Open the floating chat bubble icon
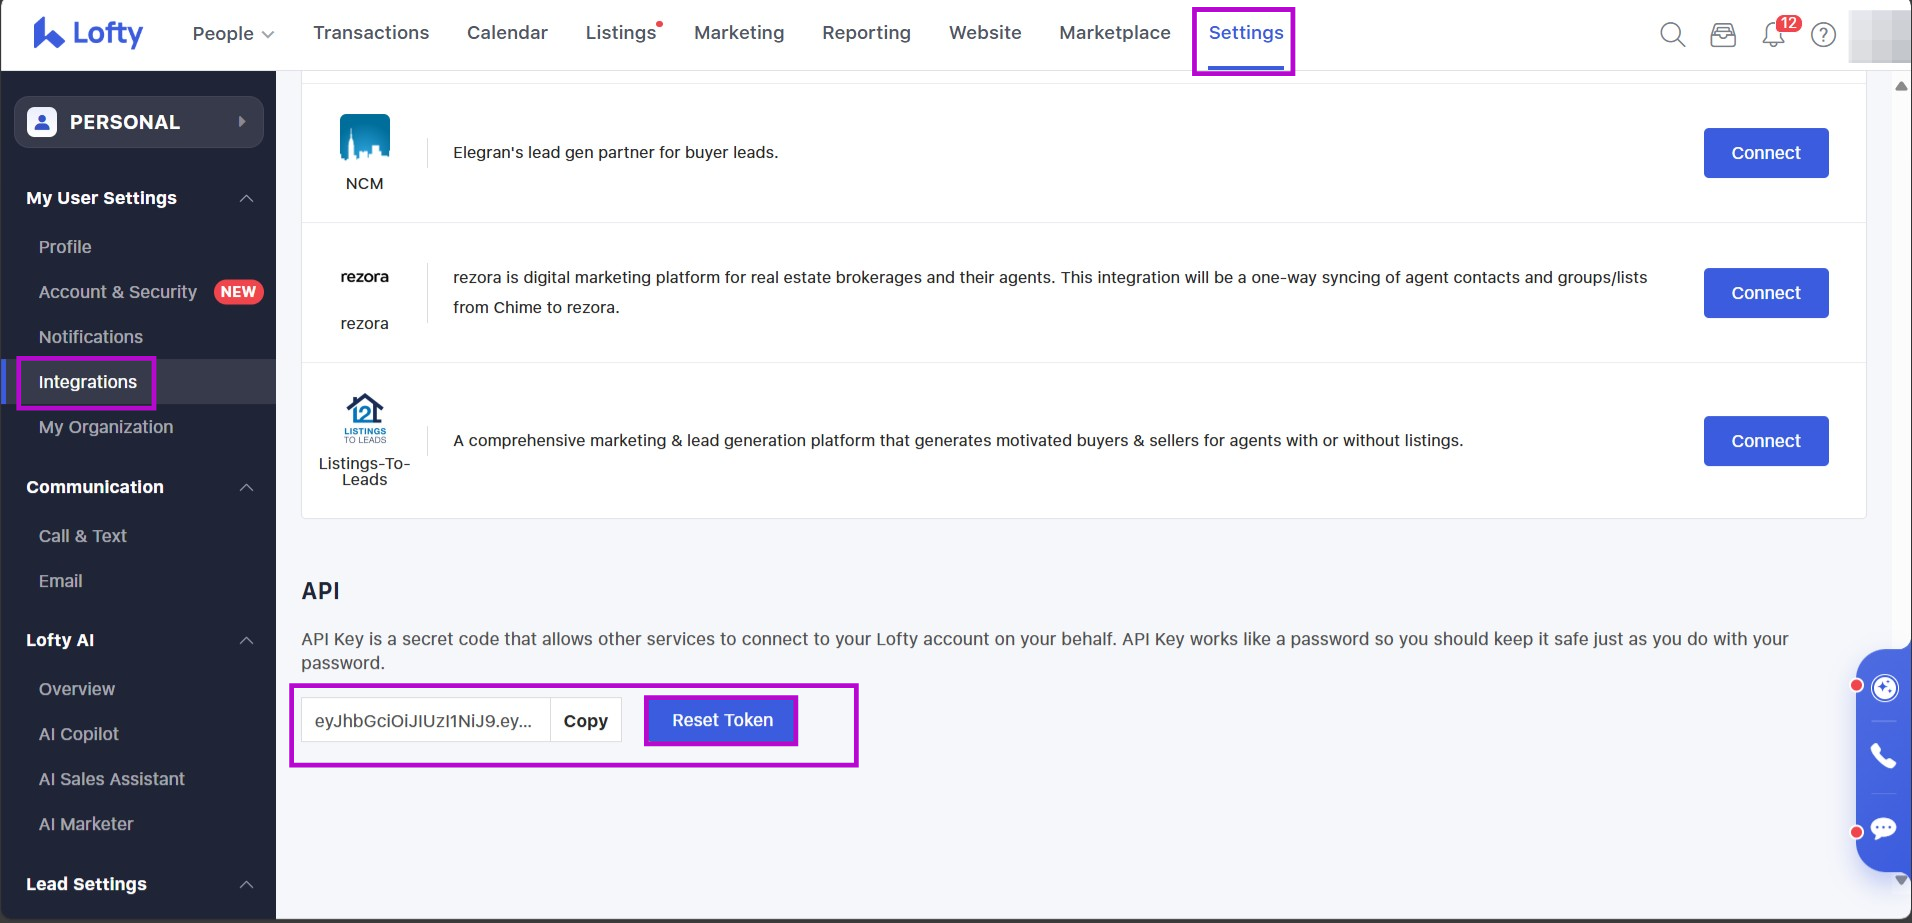This screenshot has width=1912, height=923. click(1884, 829)
